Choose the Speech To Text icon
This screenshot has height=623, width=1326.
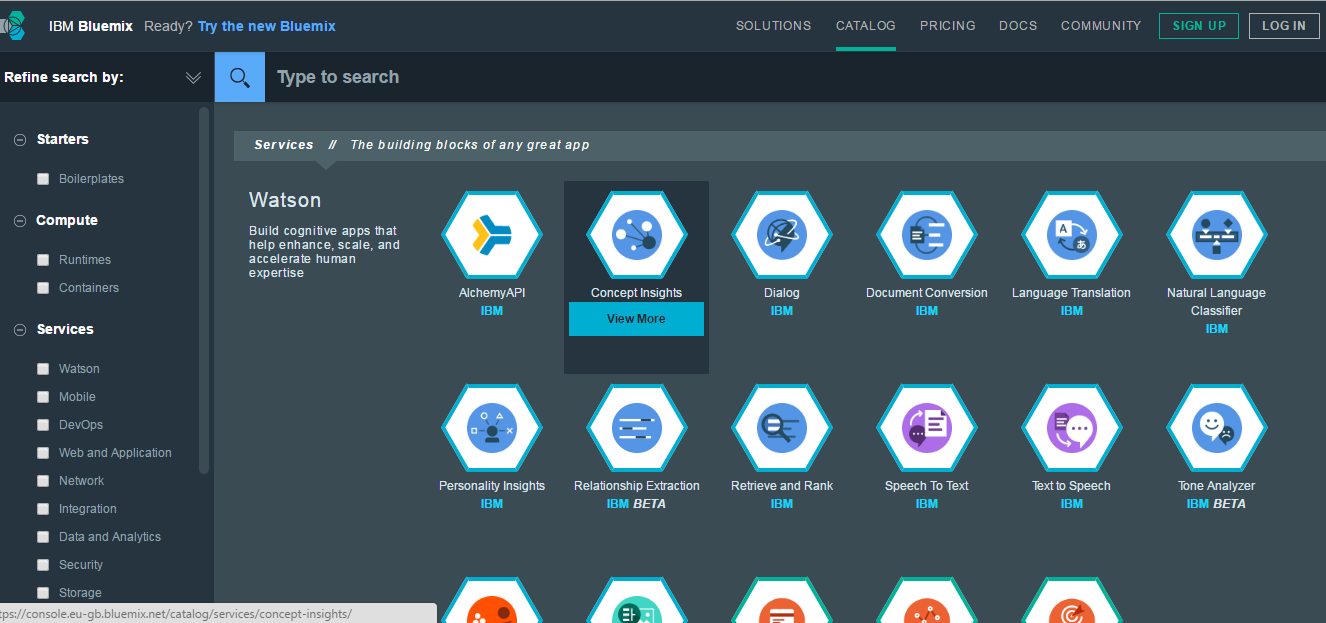pyautogui.click(x=927, y=428)
